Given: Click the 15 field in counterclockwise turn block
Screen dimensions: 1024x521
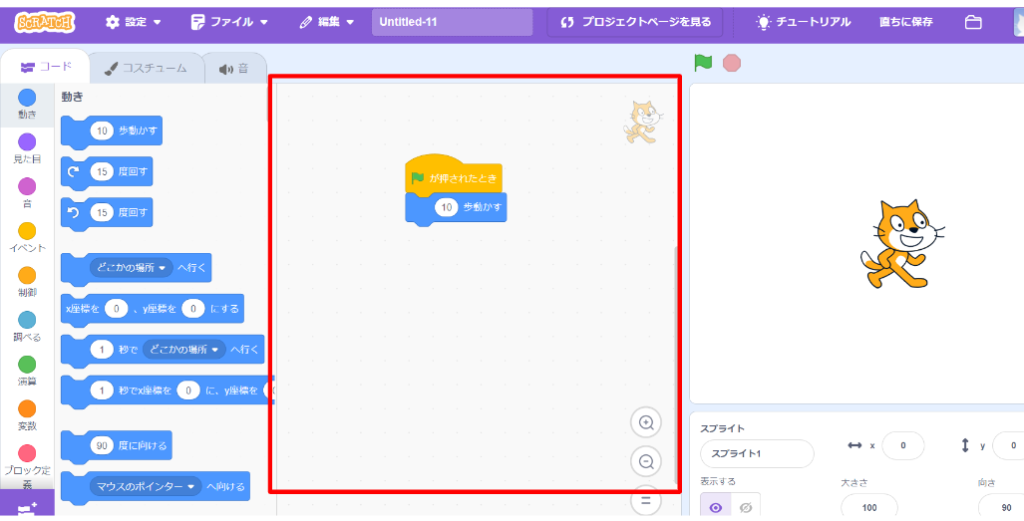Looking at the screenshot, I should click(102, 213).
